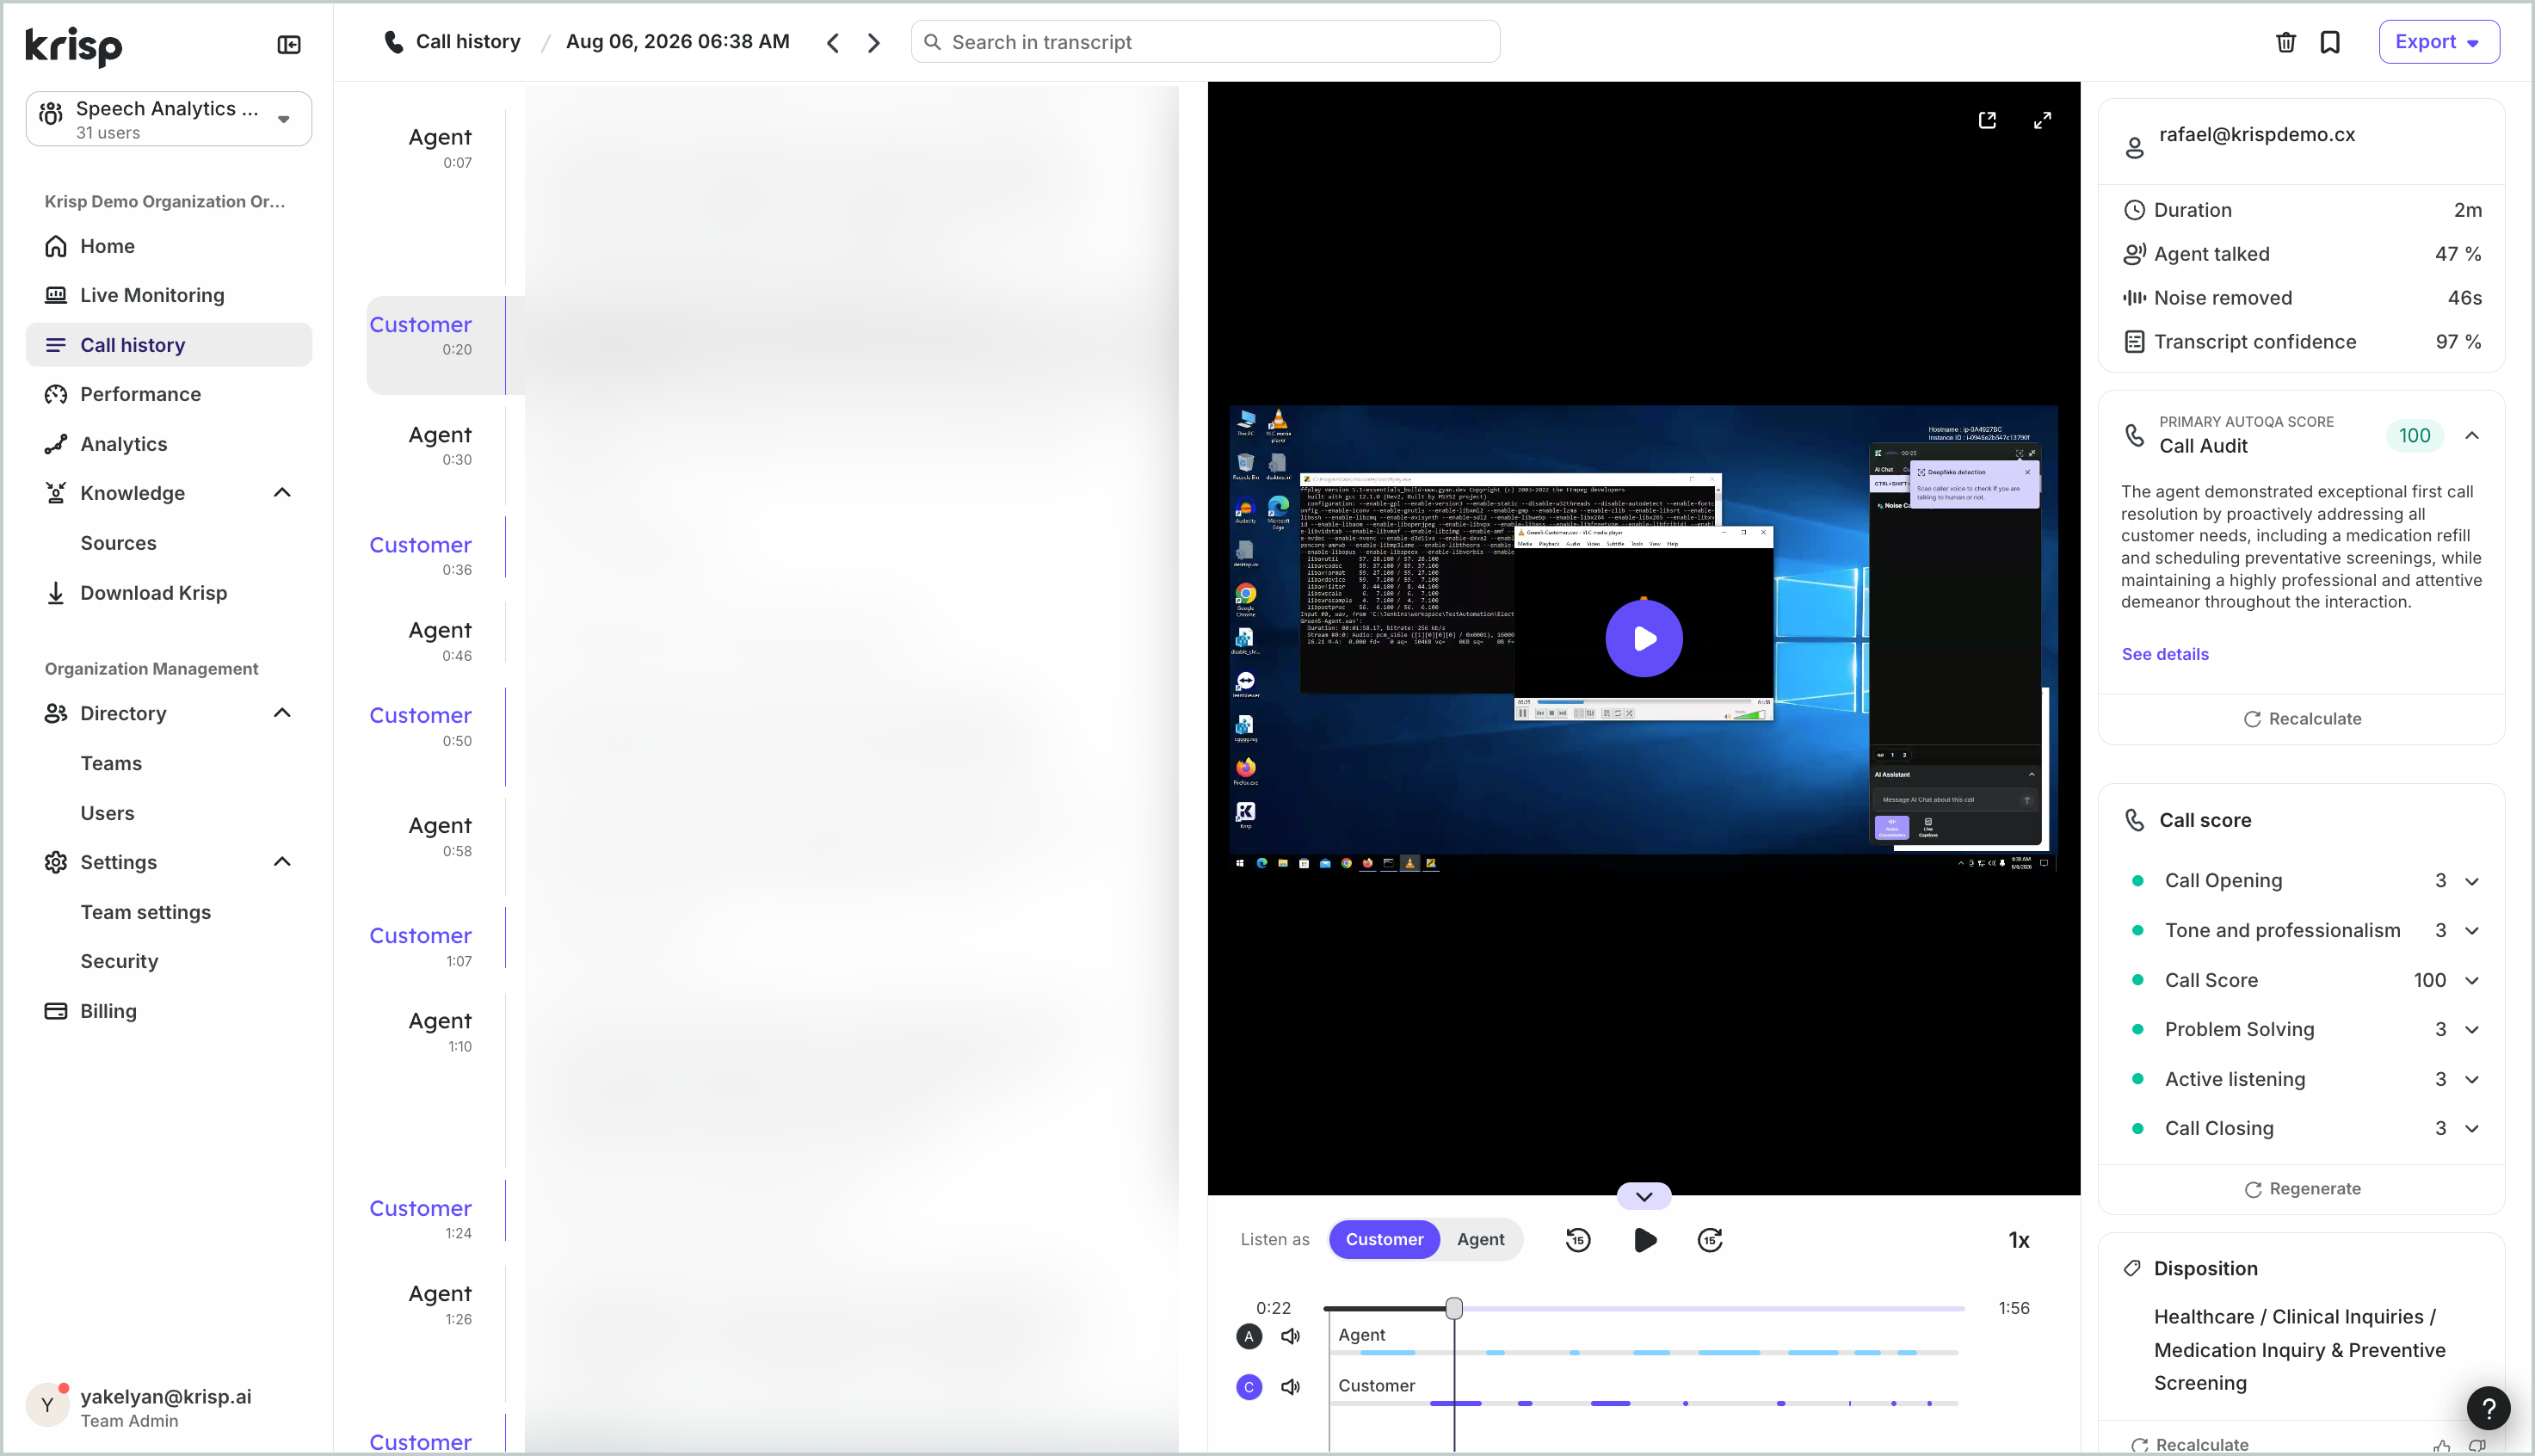Collapse the Settings section
Image resolution: width=2535 pixels, height=1456 pixels.
282,862
